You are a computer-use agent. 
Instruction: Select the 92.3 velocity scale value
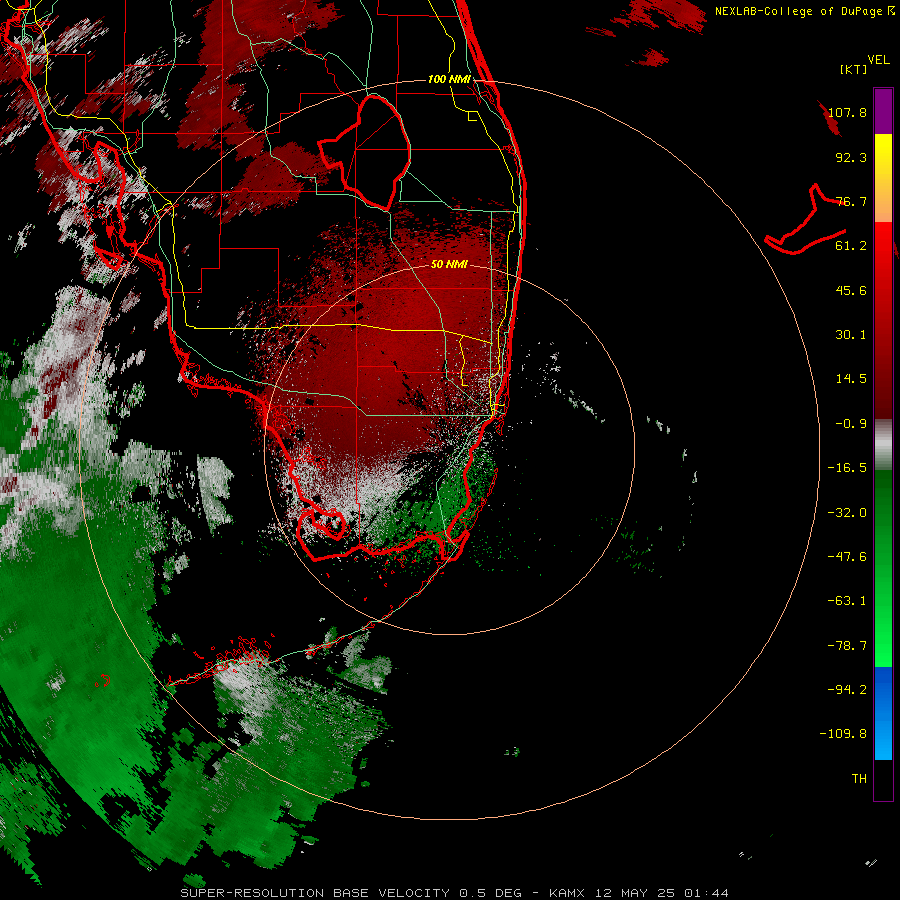pyautogui.click(x=851, y=157)
